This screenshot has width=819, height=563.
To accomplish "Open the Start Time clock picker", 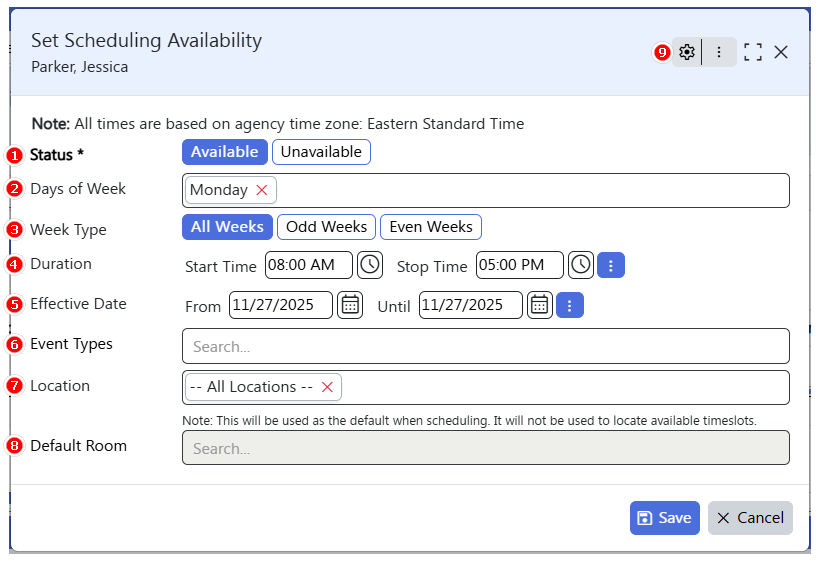I will click(370, 265).
